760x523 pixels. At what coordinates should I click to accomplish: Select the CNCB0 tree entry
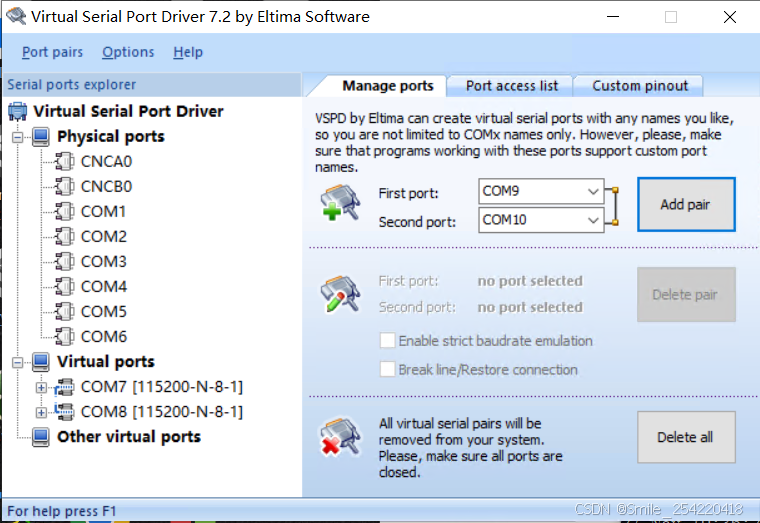click(x=106, y=187)
